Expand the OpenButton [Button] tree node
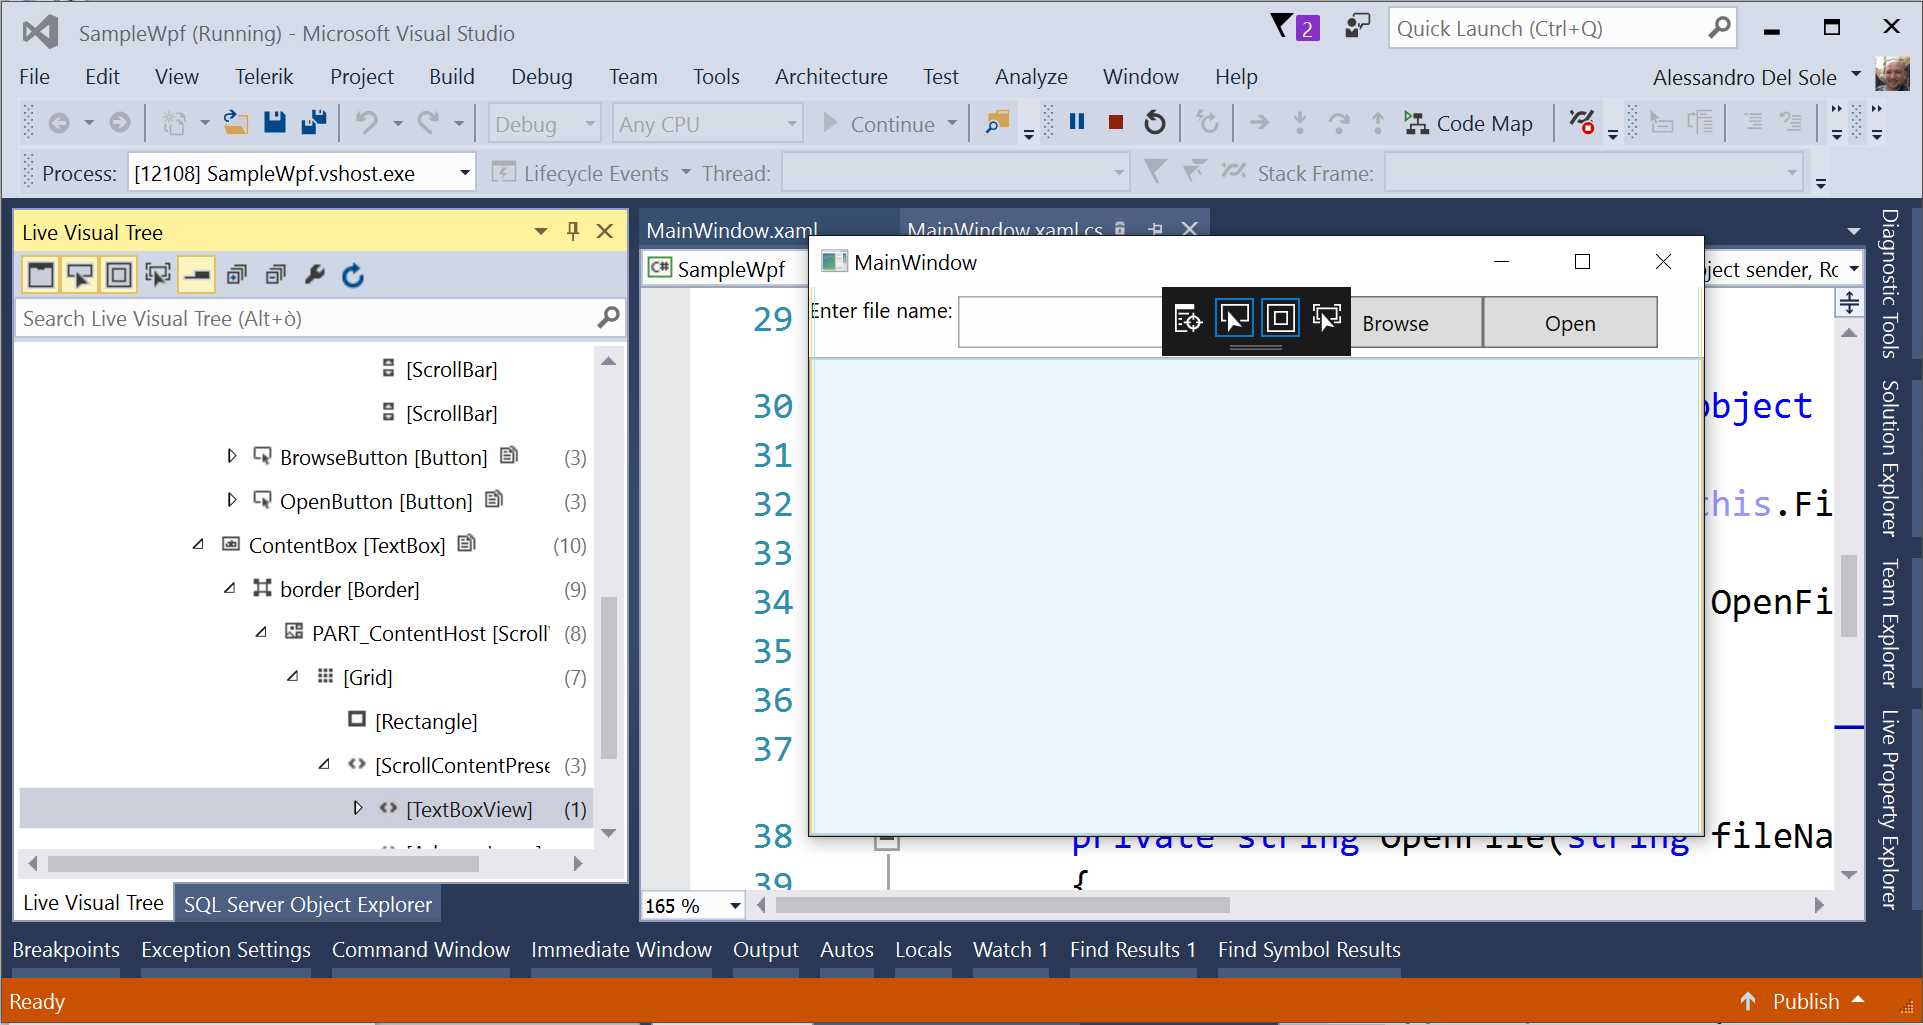This screenshot has height=1025, width=1923. tap(232, 500)
